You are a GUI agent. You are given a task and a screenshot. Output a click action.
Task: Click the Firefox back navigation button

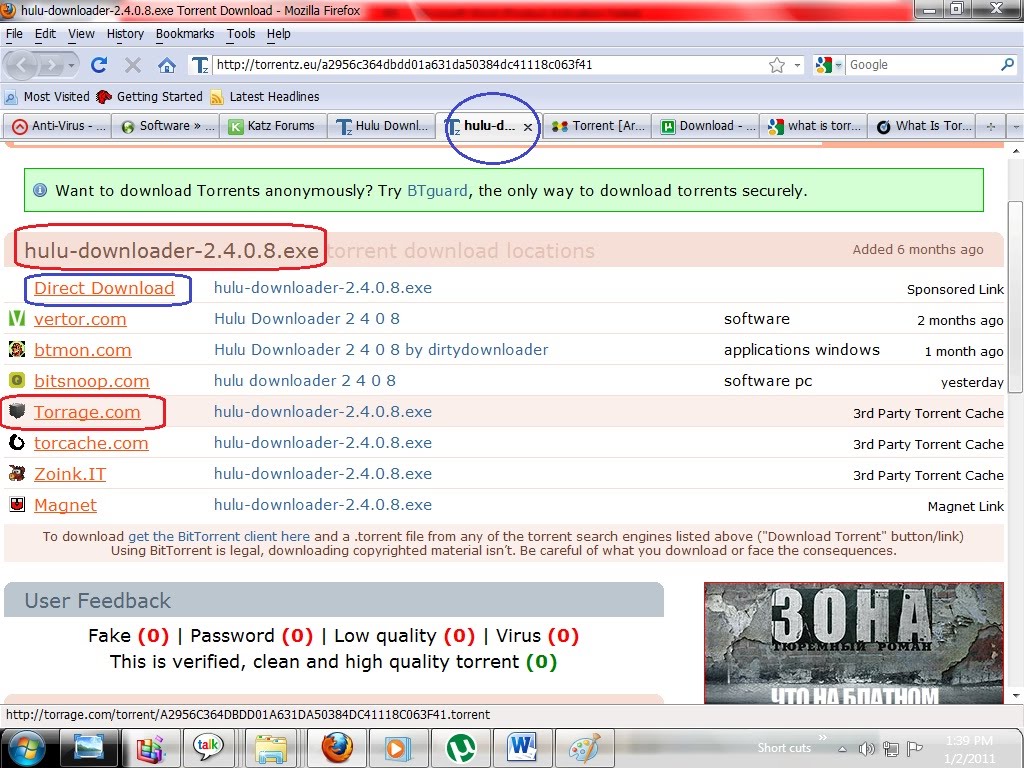[x=23, y=65]
